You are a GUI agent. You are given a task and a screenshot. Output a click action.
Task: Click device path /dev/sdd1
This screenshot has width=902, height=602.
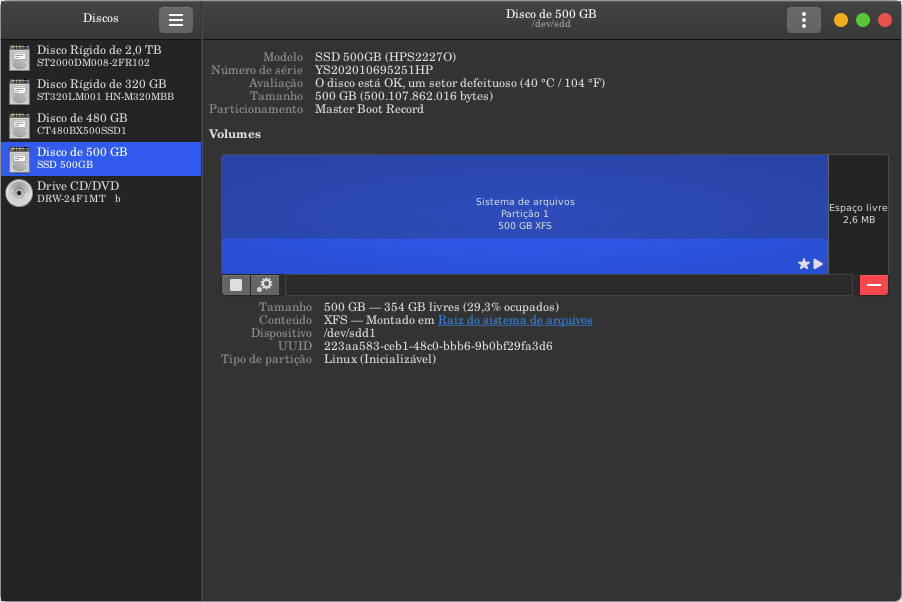349,333
